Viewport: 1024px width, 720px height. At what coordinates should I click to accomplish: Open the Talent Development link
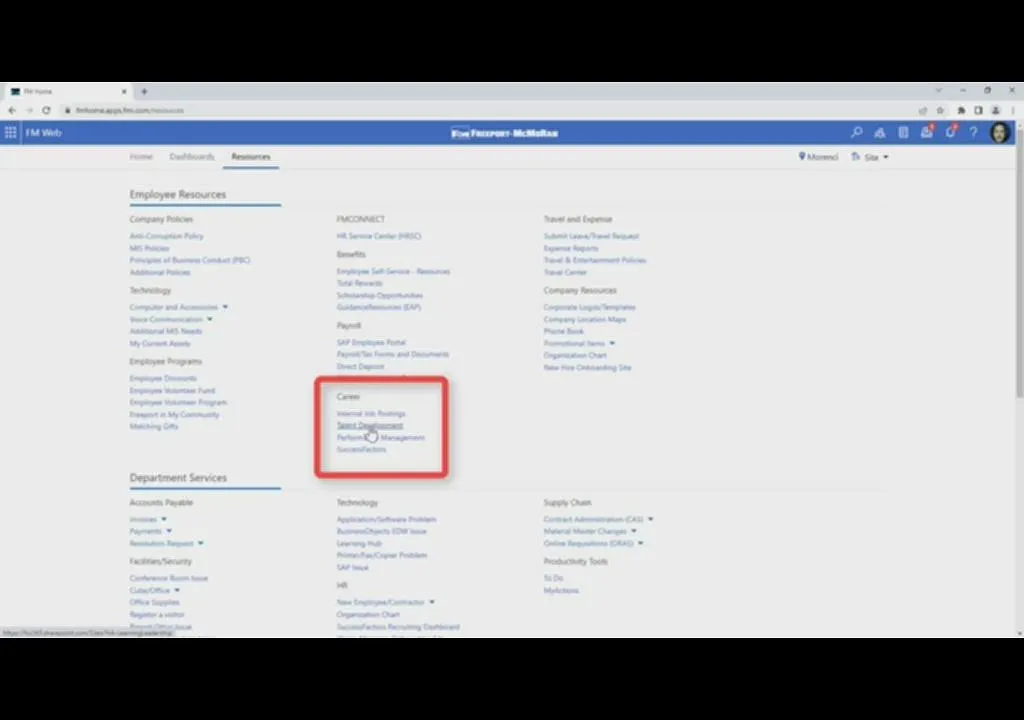pos(370,426)
